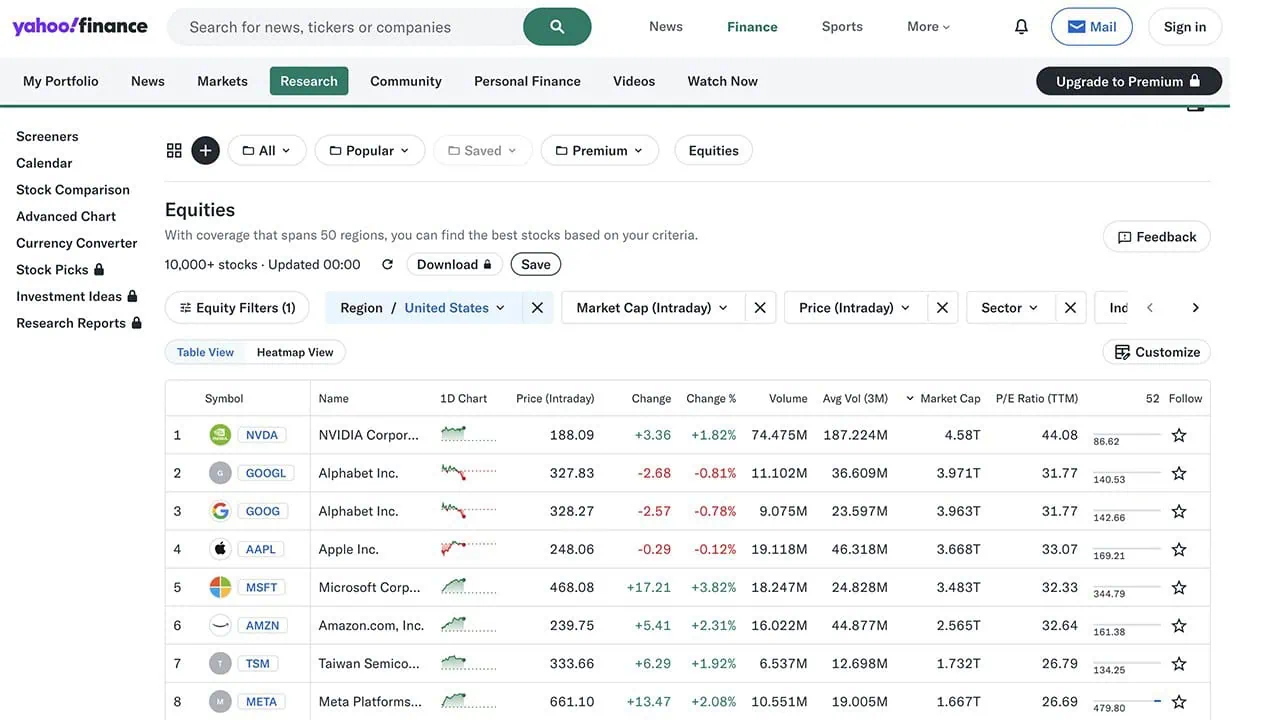Open the Popular screeners dropdown
Screen dimensions: 1280x720
pyautogui.click(x=370, y=149)
